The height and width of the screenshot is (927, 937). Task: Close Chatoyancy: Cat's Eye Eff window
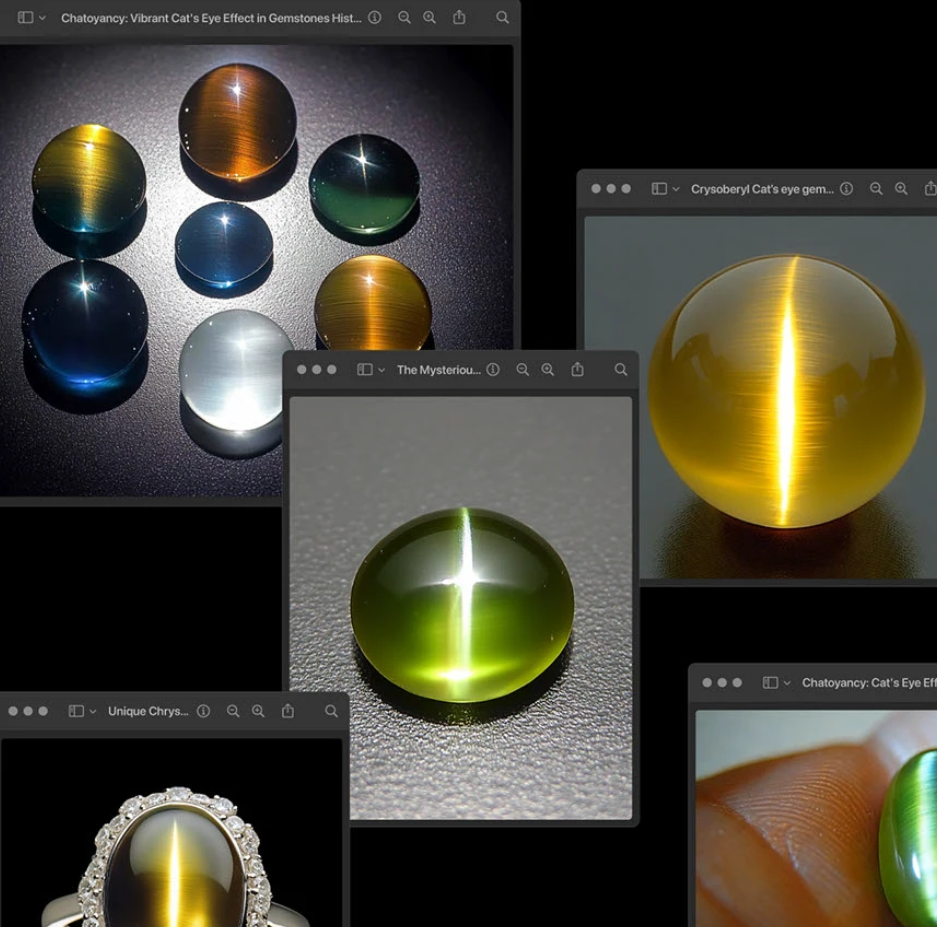(x=707, y=682)
